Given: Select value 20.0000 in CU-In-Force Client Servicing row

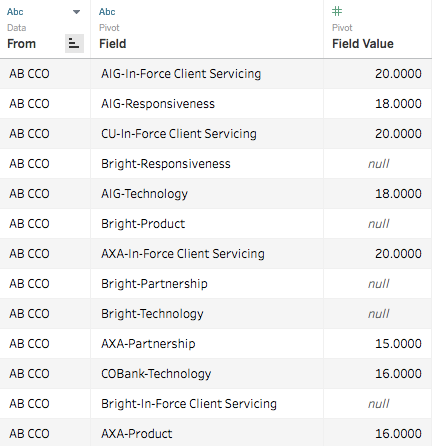Looking at the screenshot, I should (398, 134).
